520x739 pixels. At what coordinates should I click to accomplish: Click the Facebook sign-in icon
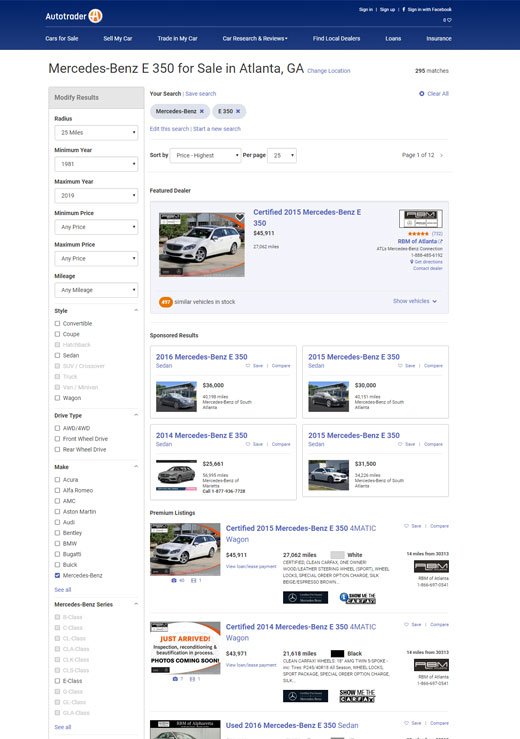[x=404, y=9]
